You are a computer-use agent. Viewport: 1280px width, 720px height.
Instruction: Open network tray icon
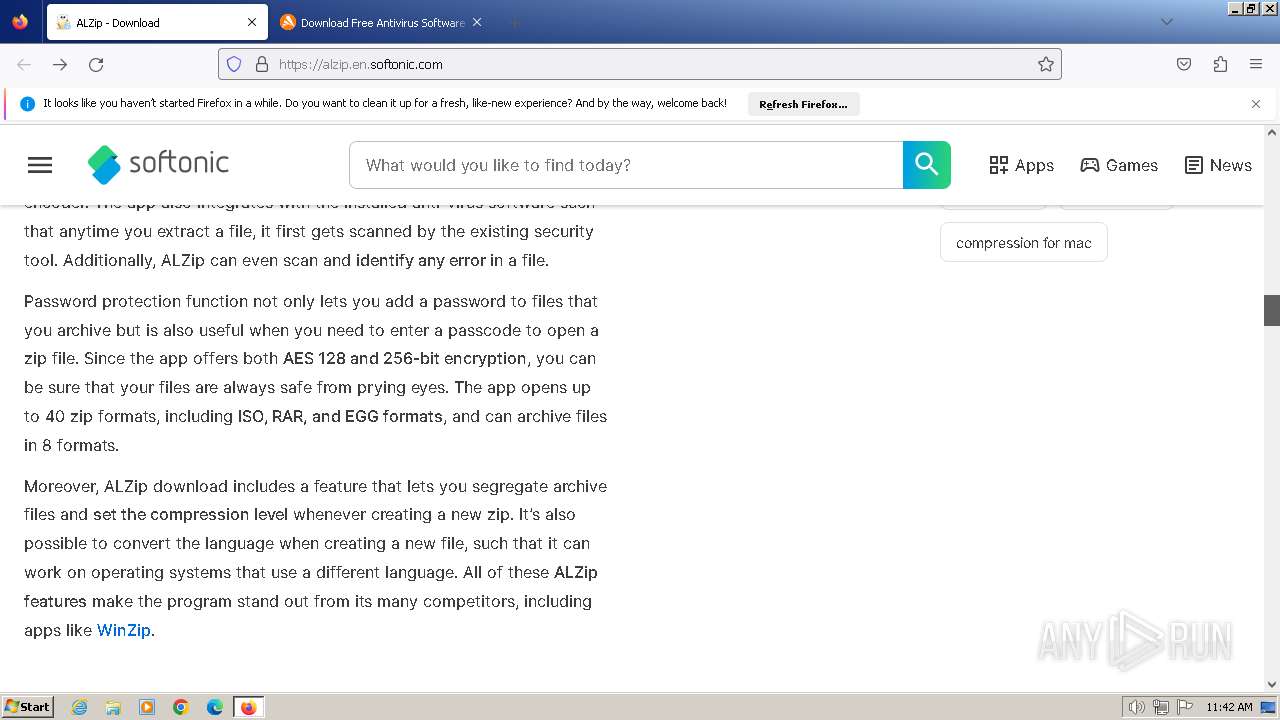pyautogui.click(x=1161, y=707)
